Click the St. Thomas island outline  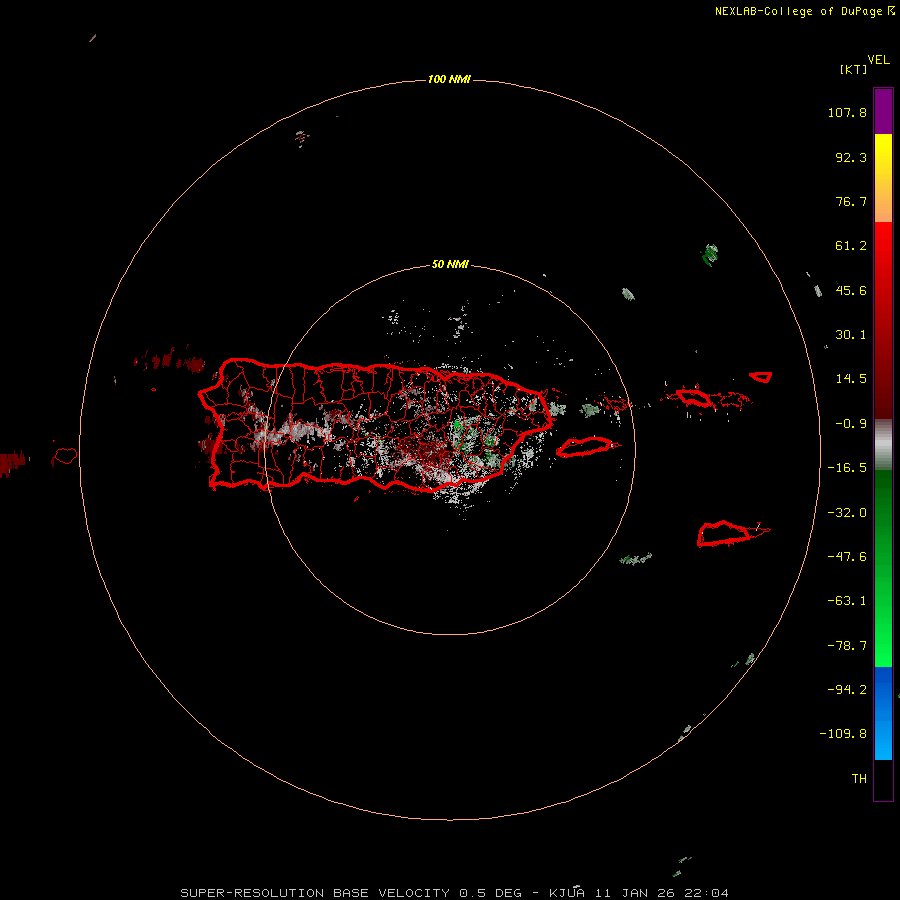(x=693, y=397)
